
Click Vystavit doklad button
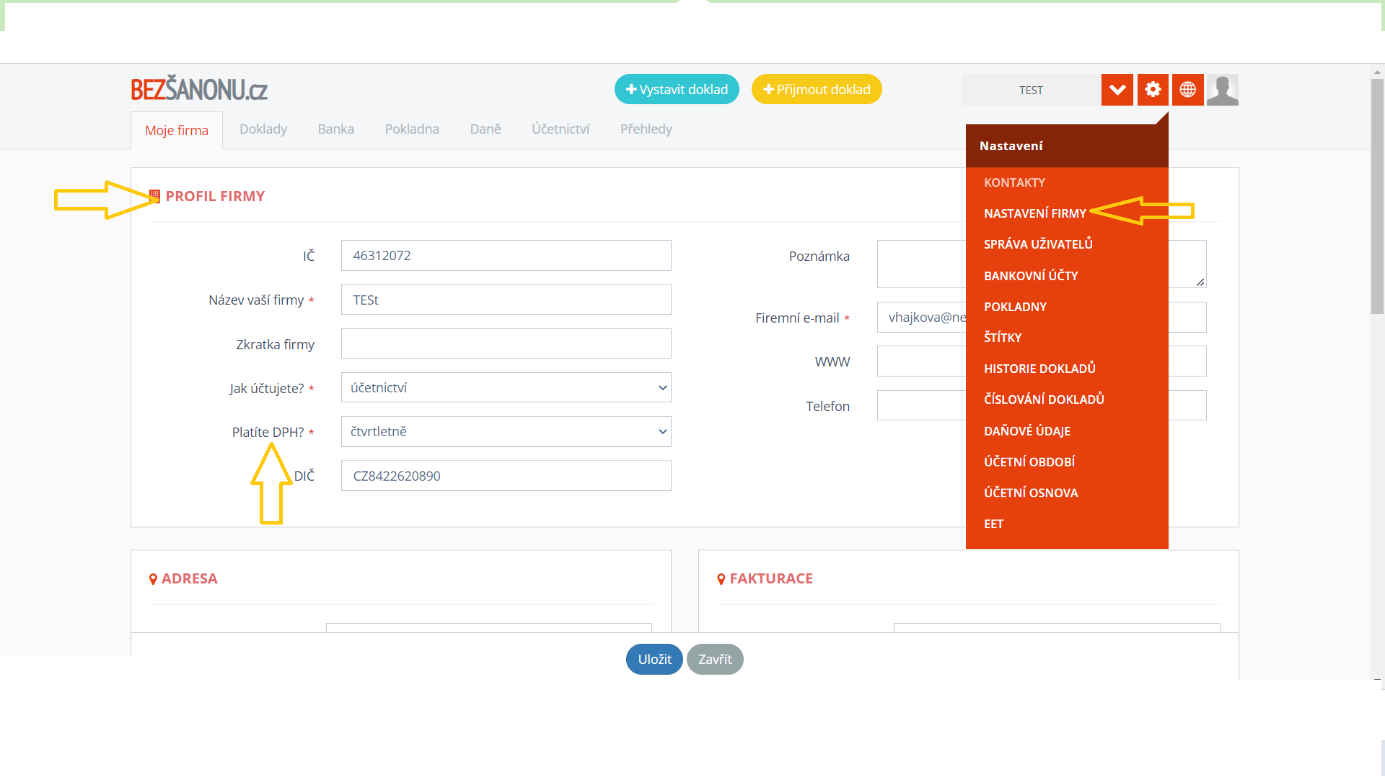[677, 89]
